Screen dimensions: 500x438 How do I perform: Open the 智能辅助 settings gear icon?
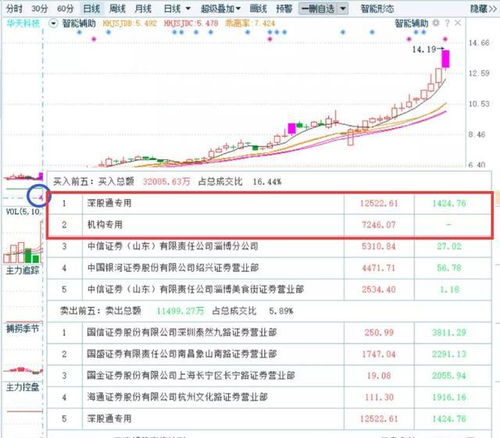click(x=436, y=23)
